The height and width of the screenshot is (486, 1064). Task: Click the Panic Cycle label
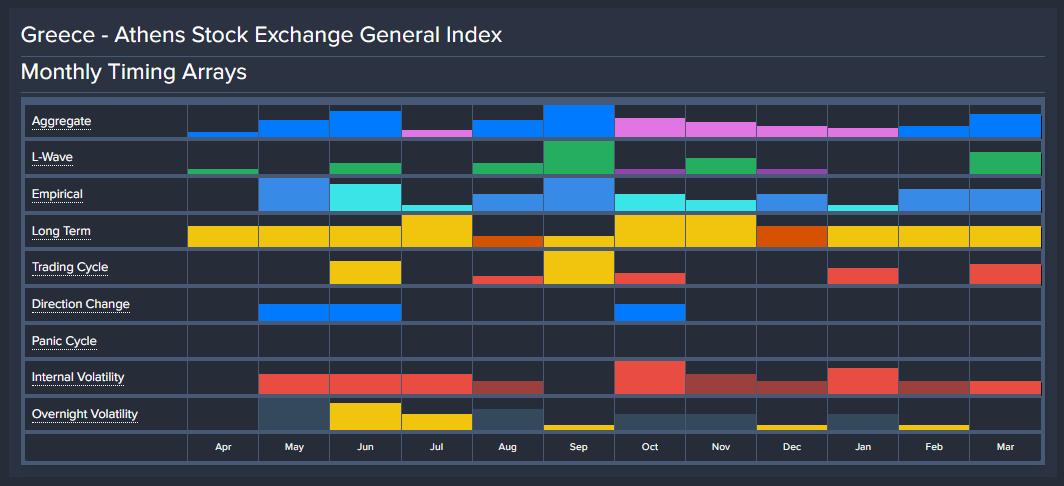coord(64,341)
